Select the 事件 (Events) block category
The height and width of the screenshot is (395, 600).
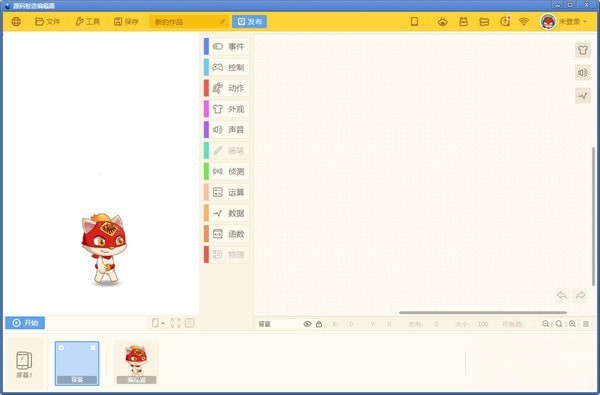(227, 46)
